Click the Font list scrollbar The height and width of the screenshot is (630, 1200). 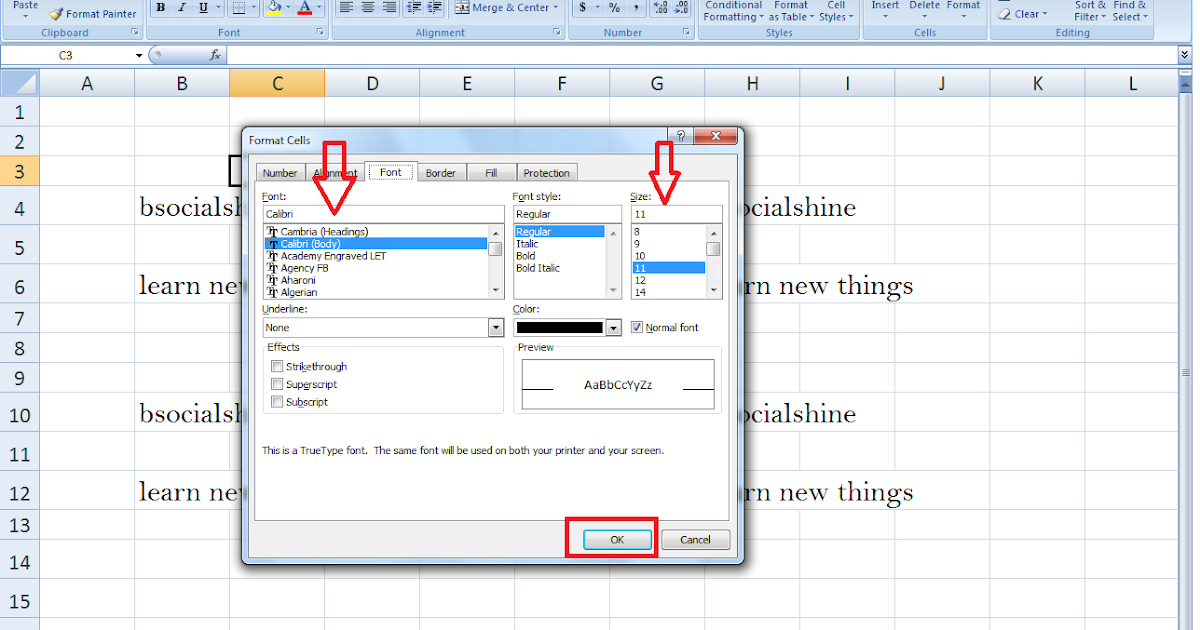click(x=496, y=261)
